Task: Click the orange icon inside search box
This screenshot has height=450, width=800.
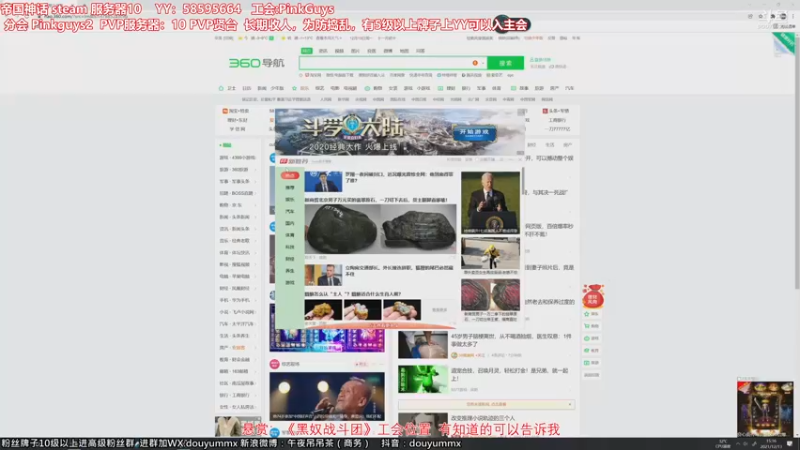Action: [475, 63]
